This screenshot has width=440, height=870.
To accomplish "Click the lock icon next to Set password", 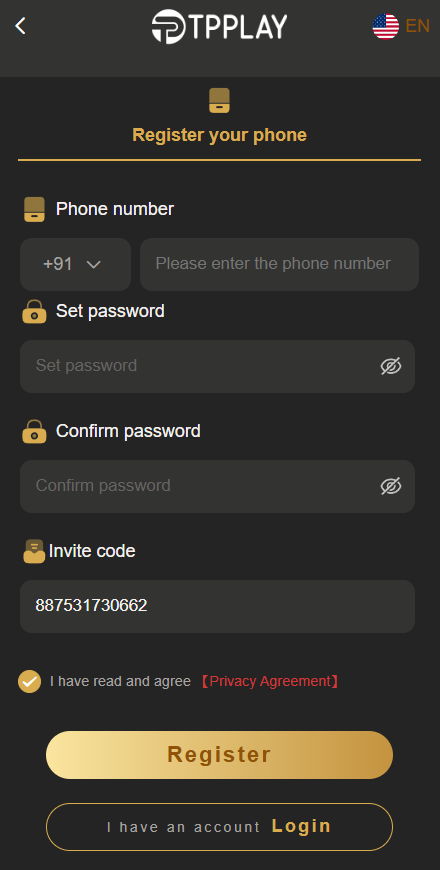I will pyautogui.click(x=34, y=311).
